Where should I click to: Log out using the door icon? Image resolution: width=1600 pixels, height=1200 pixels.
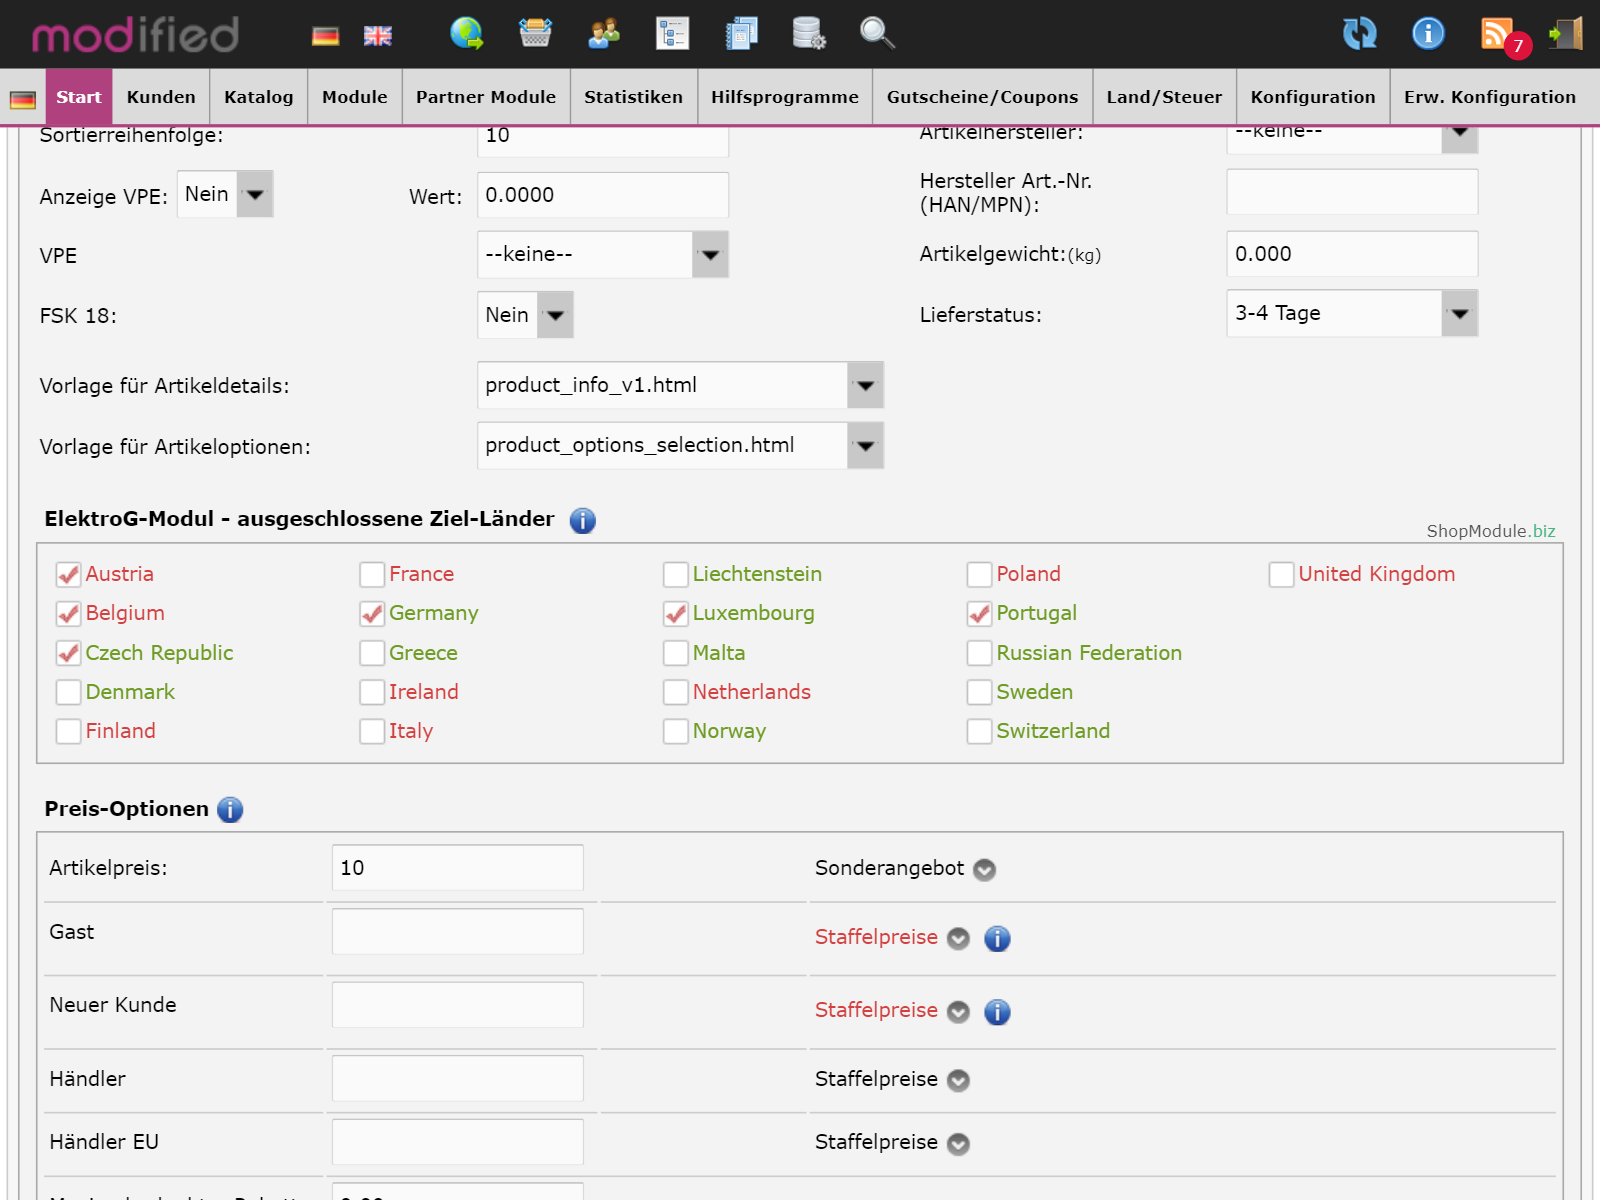pyautogui.click(x=1566, y=34)
